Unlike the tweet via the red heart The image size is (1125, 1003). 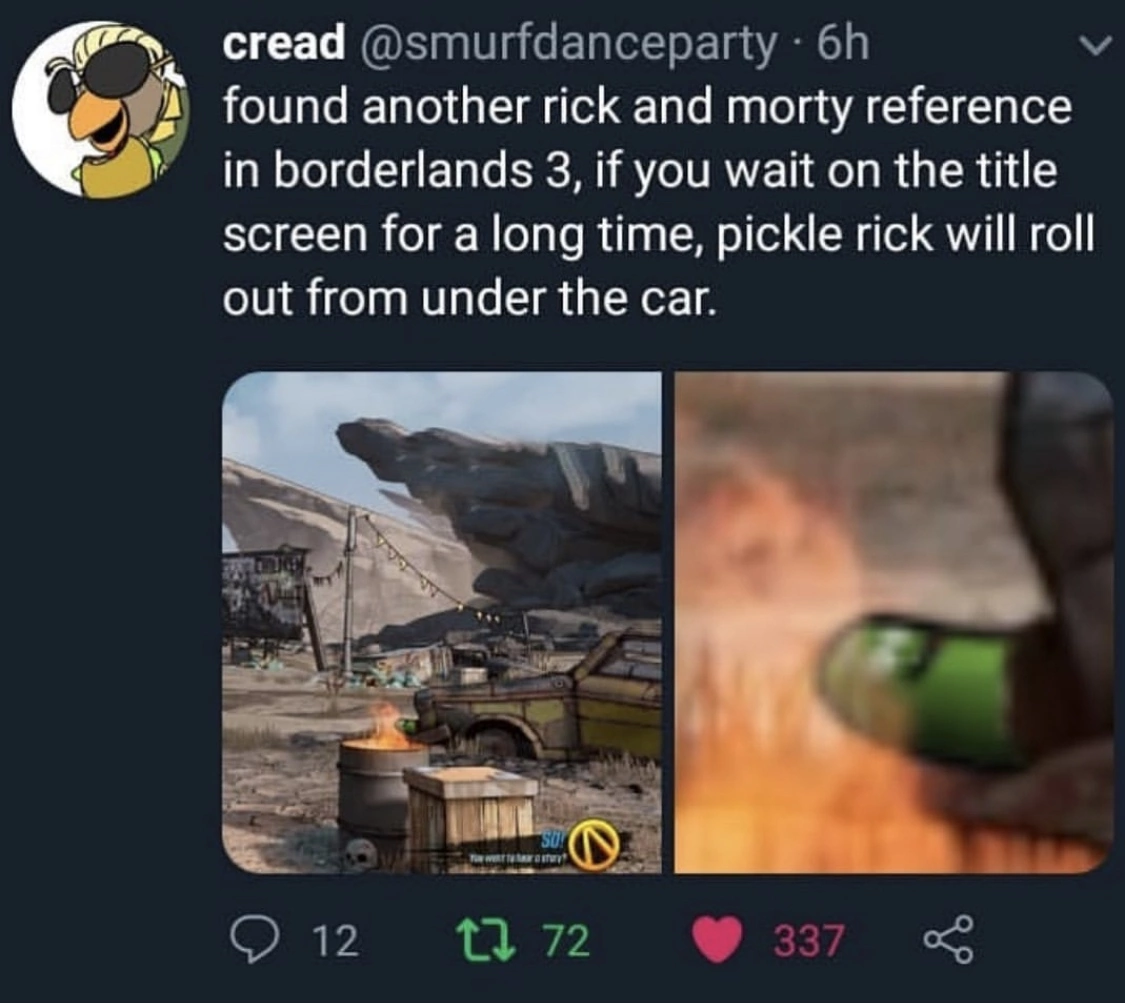click(x=716, y=940)
